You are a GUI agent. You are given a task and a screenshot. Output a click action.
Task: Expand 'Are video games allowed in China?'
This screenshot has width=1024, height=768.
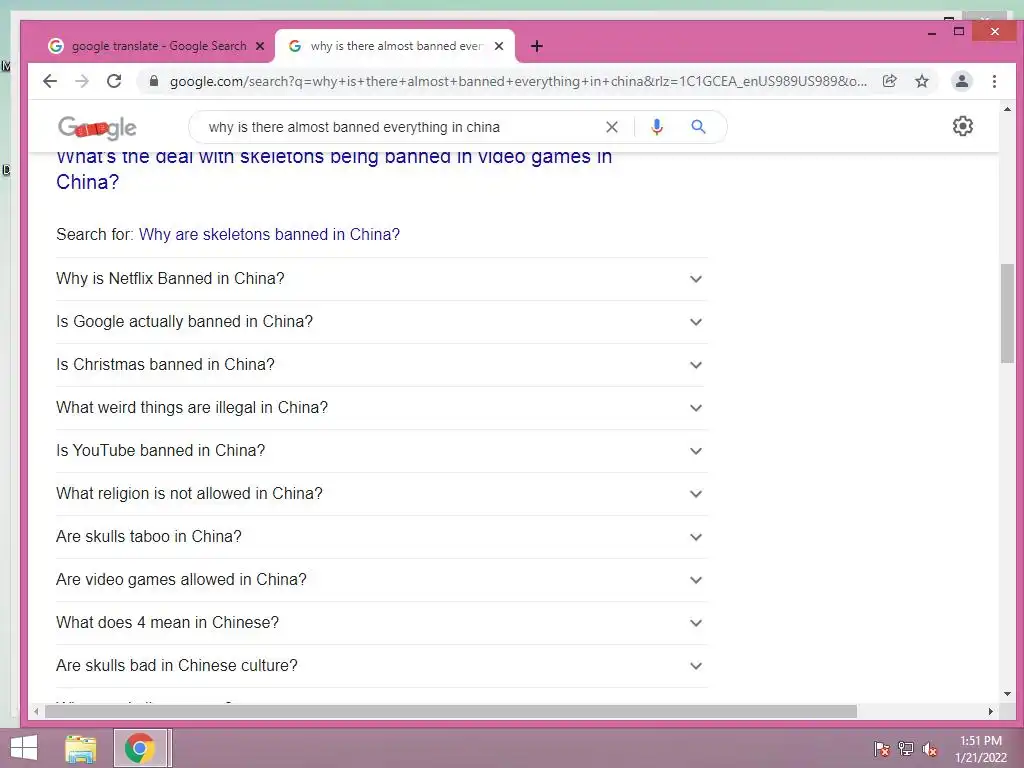pyautogui.click(x=381, y=580)
